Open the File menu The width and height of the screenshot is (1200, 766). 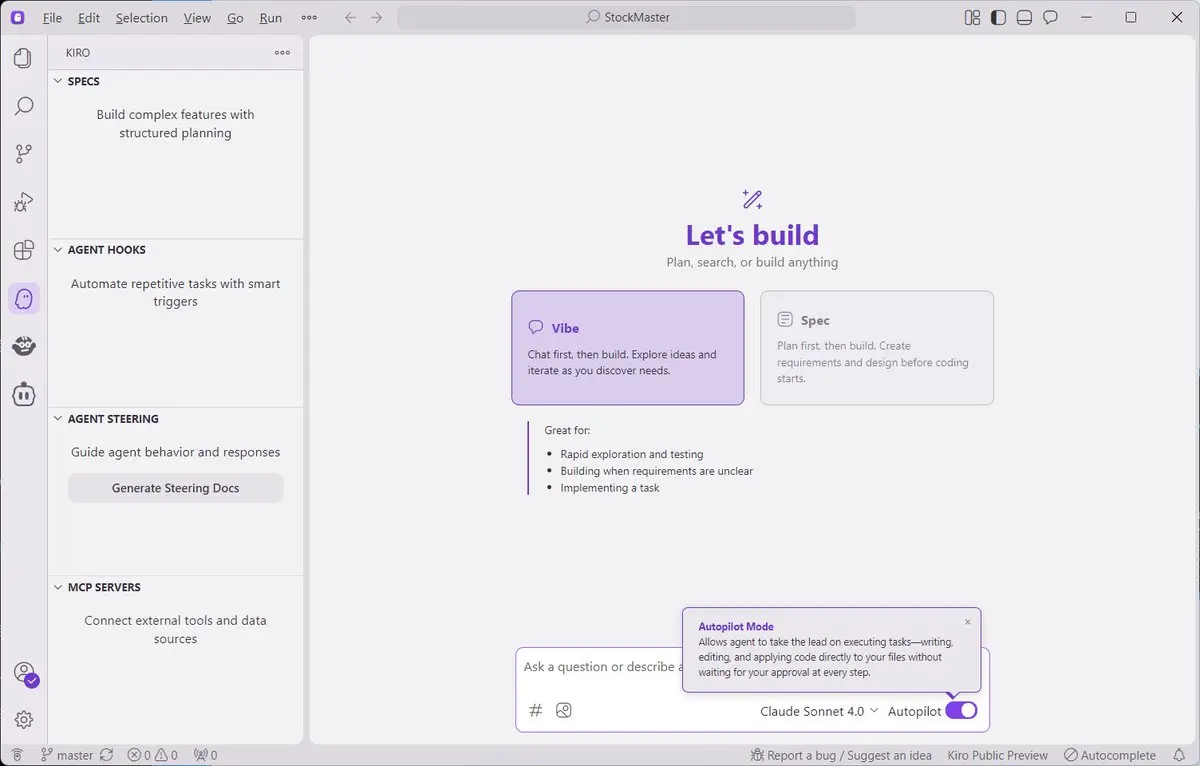point(52,18)
